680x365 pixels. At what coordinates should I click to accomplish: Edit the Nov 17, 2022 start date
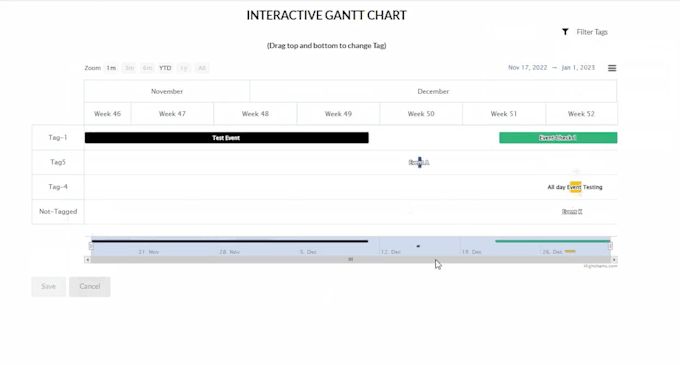tap(527, 68)
